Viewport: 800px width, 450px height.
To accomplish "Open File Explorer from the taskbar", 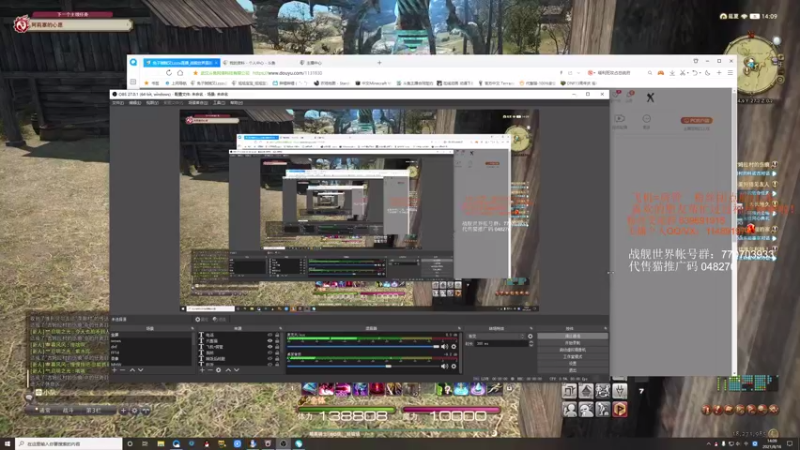I will point(161,444).
